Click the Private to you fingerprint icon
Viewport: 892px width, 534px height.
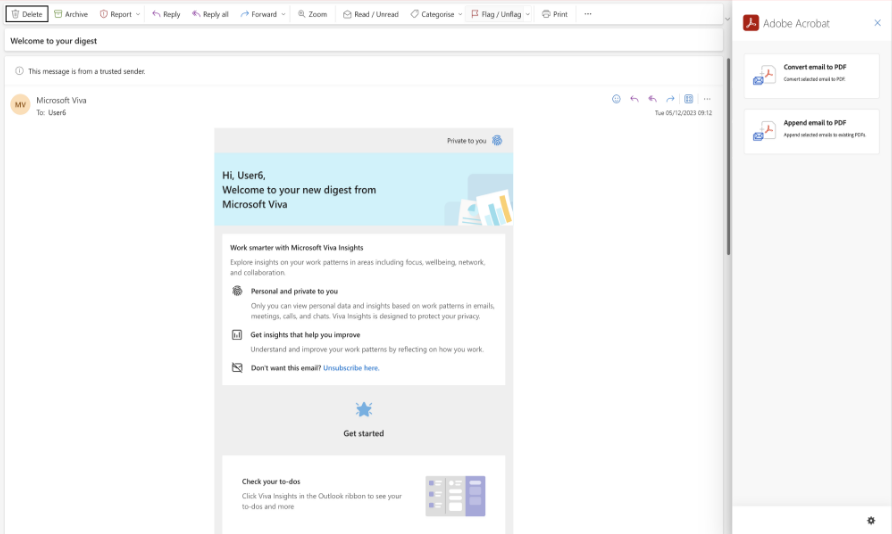click(x=497, y=140)
